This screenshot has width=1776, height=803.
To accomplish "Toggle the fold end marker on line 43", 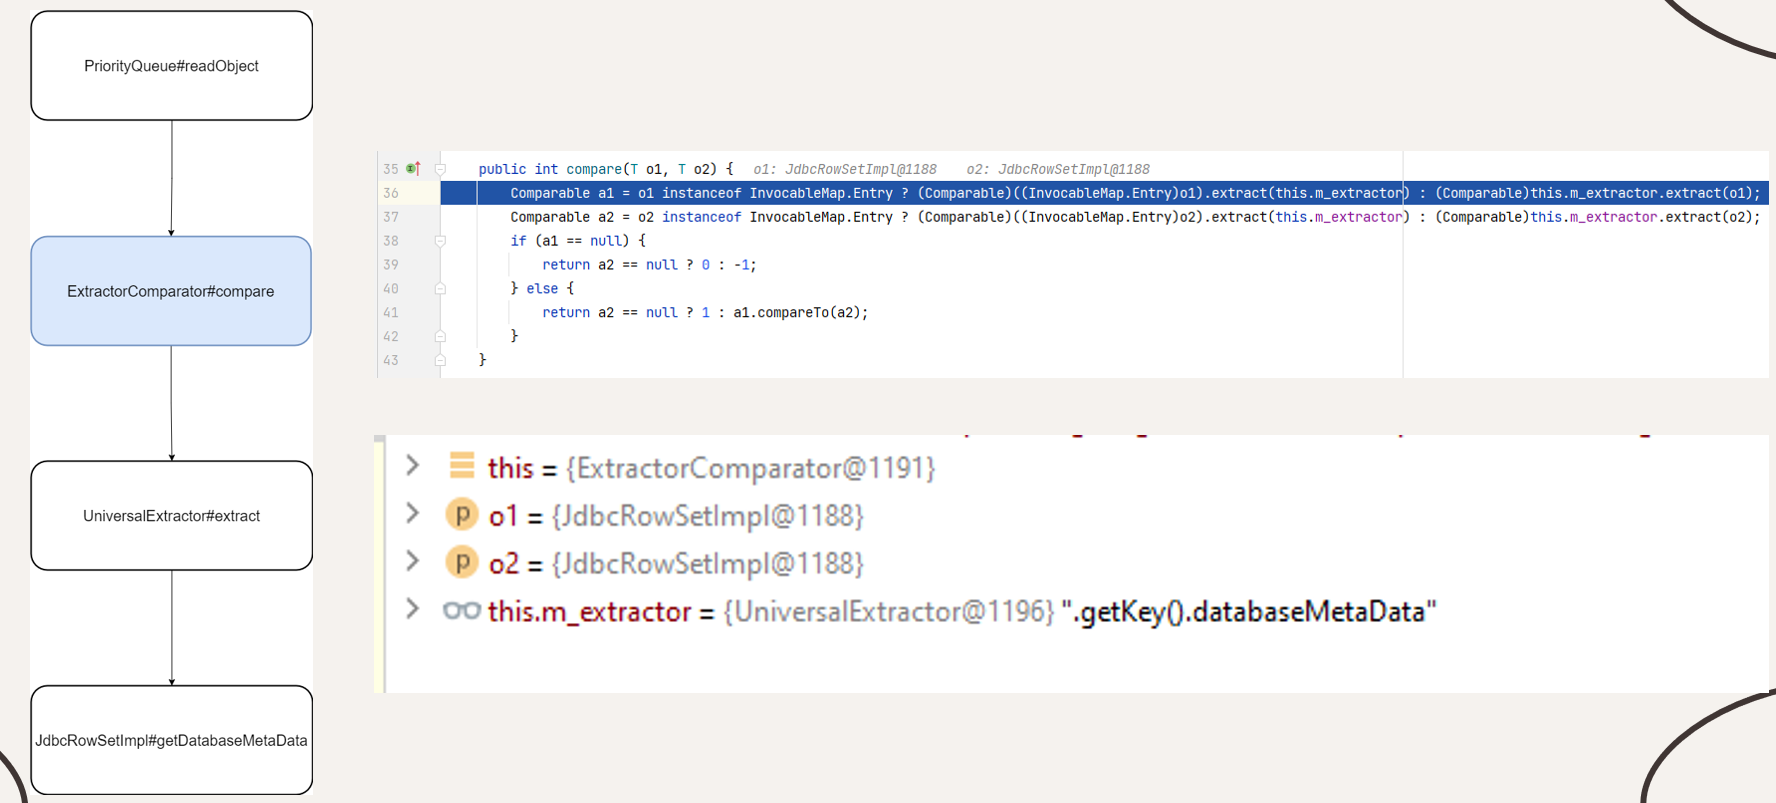I will tap(440, 360).
